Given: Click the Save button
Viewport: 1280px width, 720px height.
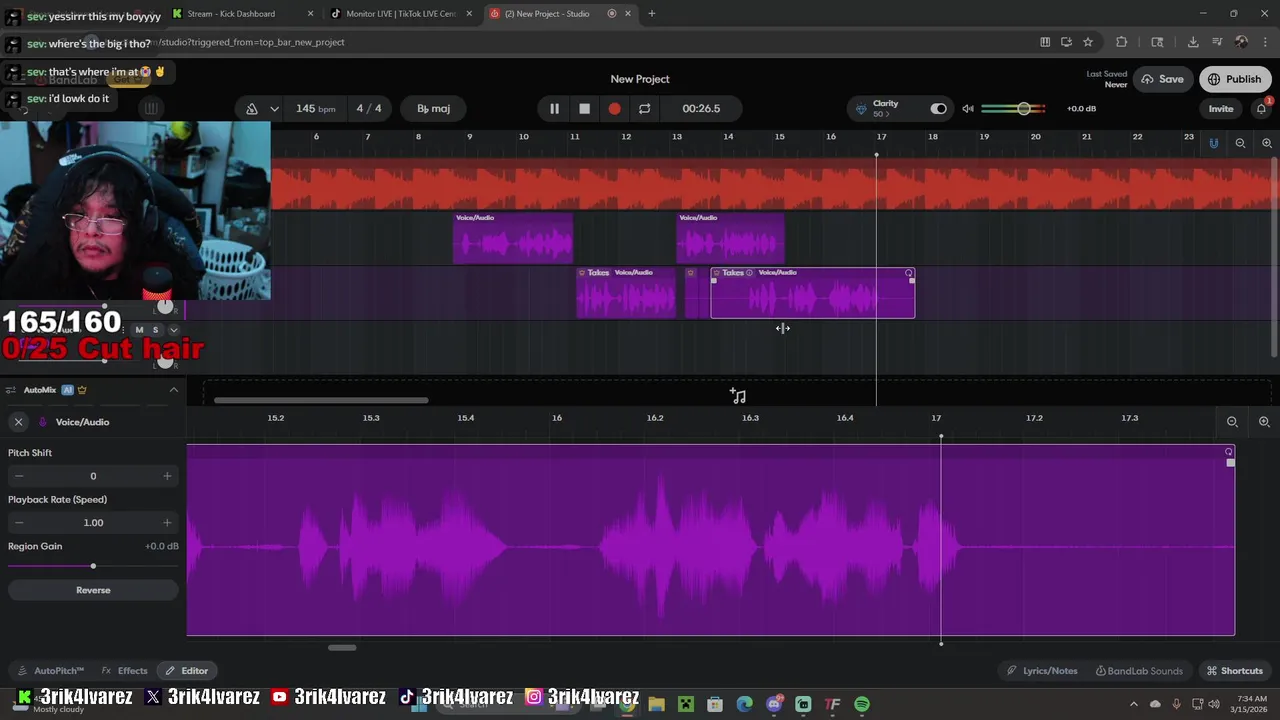Looking at the screenshot, I should point(1162,79).
